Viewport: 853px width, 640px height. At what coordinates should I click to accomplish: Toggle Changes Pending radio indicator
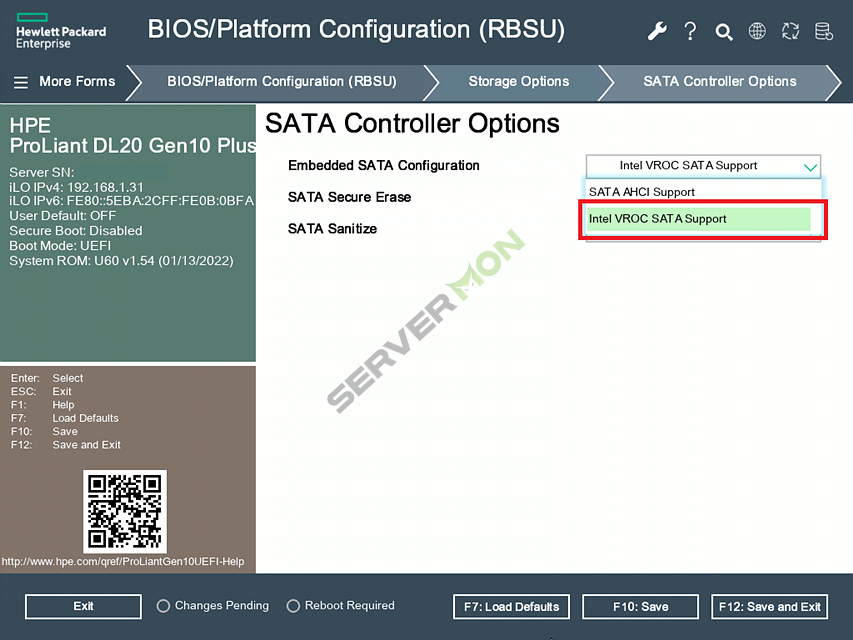(163, 606)
